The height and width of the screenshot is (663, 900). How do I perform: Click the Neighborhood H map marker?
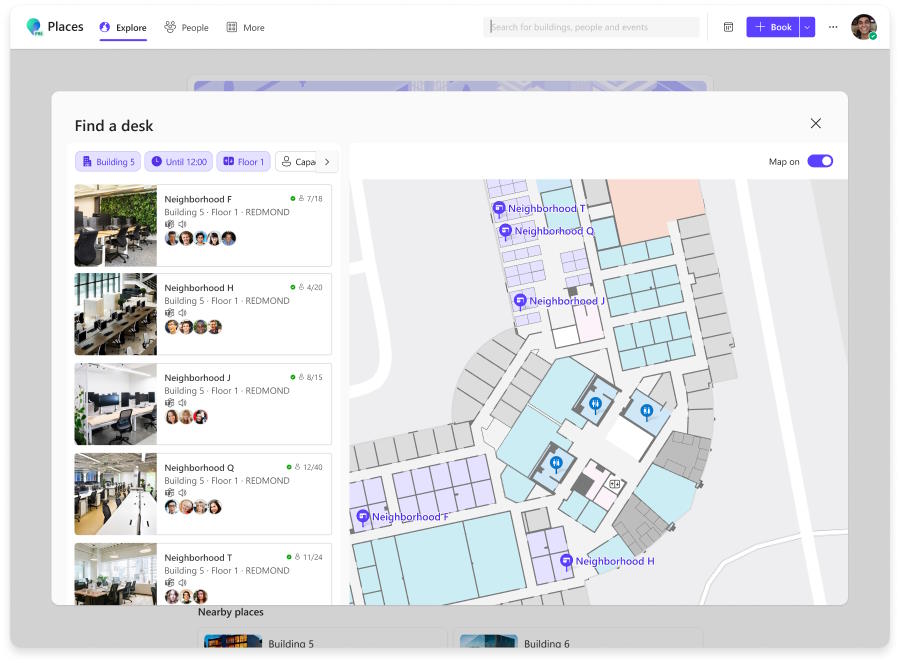tap(566, 561)
